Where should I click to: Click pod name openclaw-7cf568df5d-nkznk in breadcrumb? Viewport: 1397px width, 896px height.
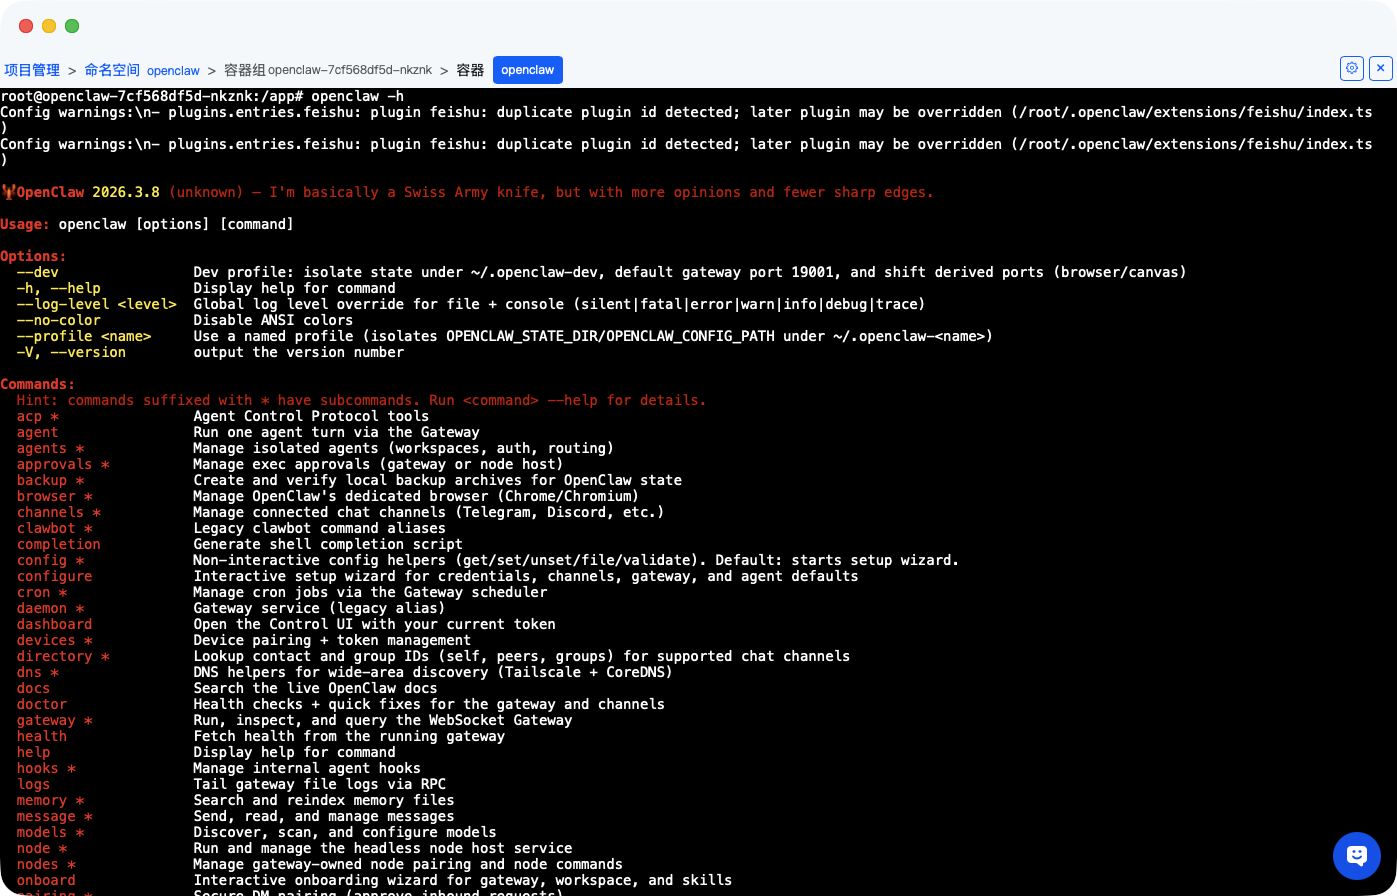(350, 70)
